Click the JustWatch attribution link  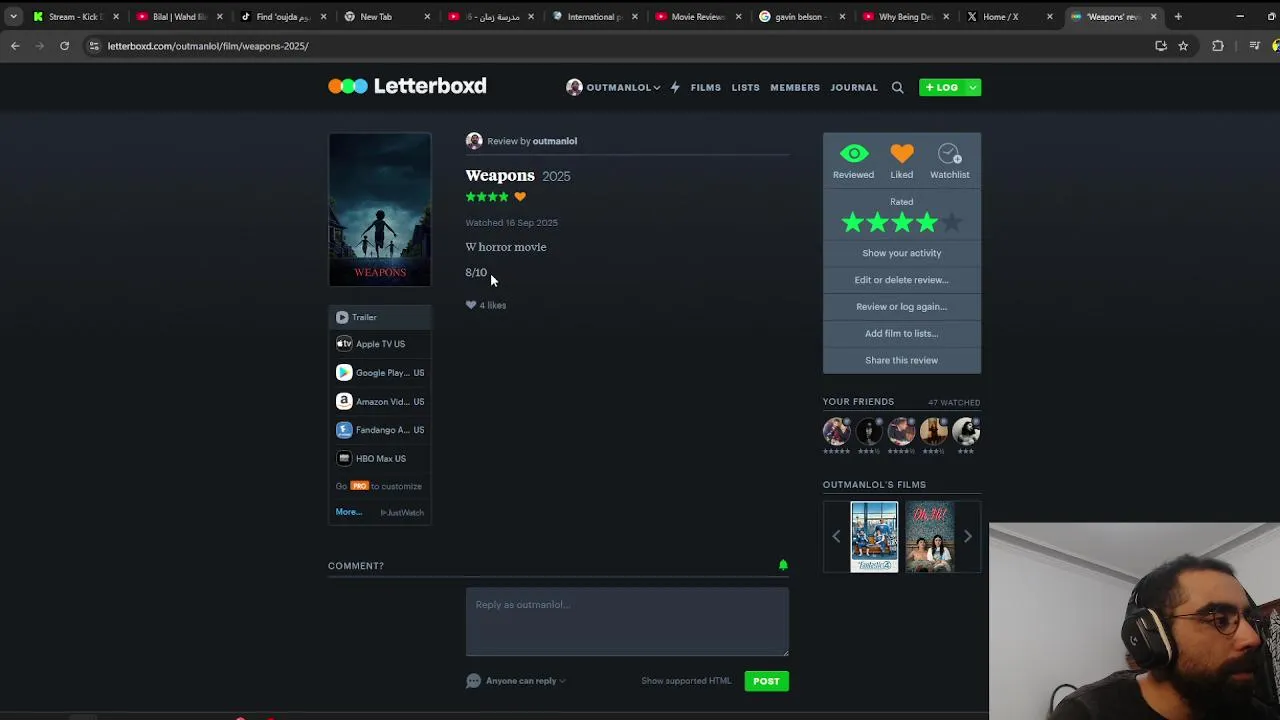tap(403, 513)
